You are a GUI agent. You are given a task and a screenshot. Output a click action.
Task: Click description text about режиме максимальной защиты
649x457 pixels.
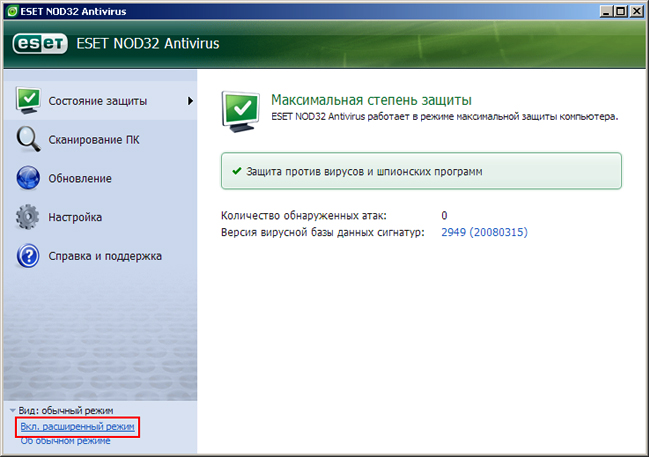click(x=445, y=117)
